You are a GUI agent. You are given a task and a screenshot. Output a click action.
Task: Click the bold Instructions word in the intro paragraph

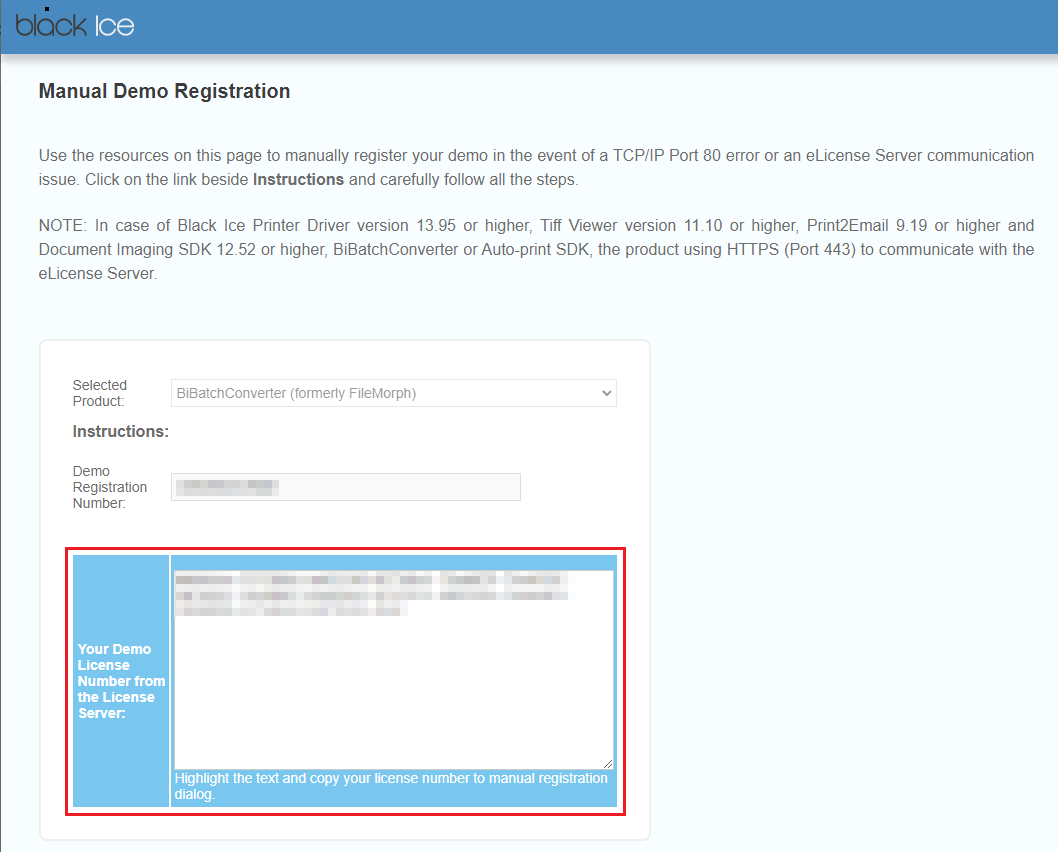coord(298,180)
